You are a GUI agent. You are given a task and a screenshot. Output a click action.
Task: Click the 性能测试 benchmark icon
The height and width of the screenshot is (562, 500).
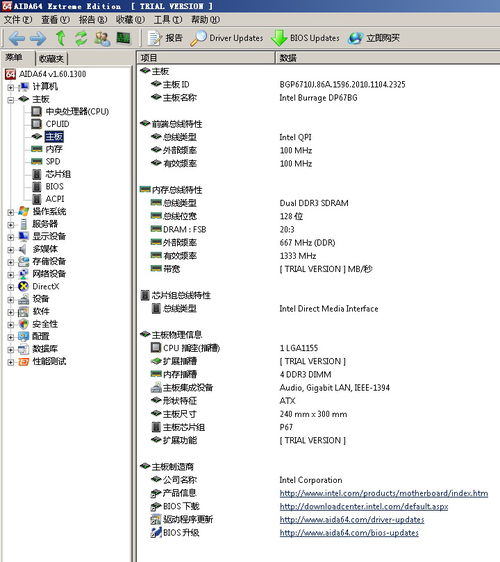pyautogui.click(x=24, y=362)
